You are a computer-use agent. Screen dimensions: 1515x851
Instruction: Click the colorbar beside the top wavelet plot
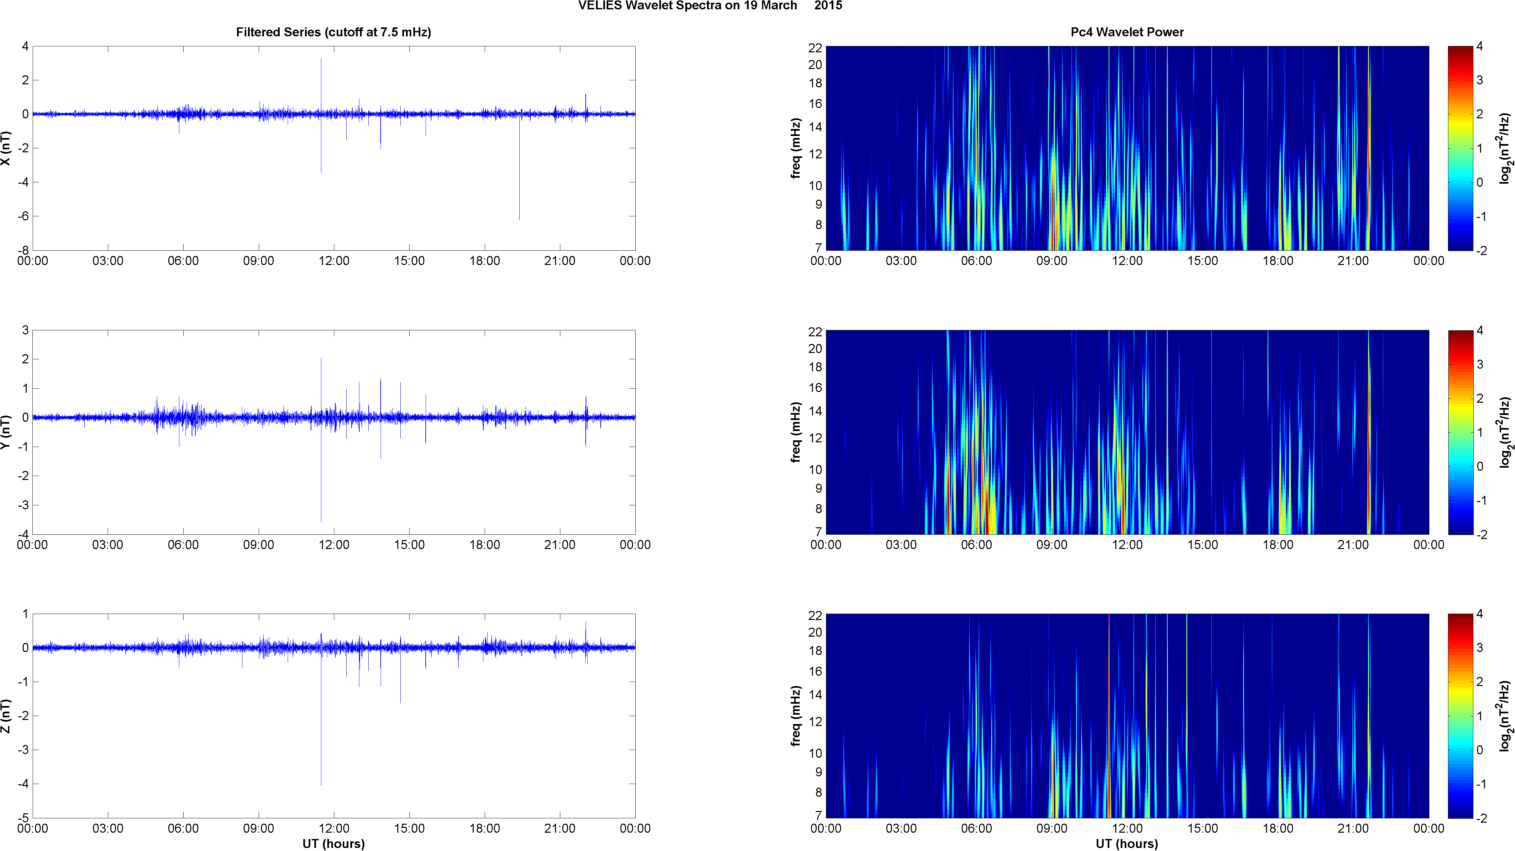tap(1460, 148)
